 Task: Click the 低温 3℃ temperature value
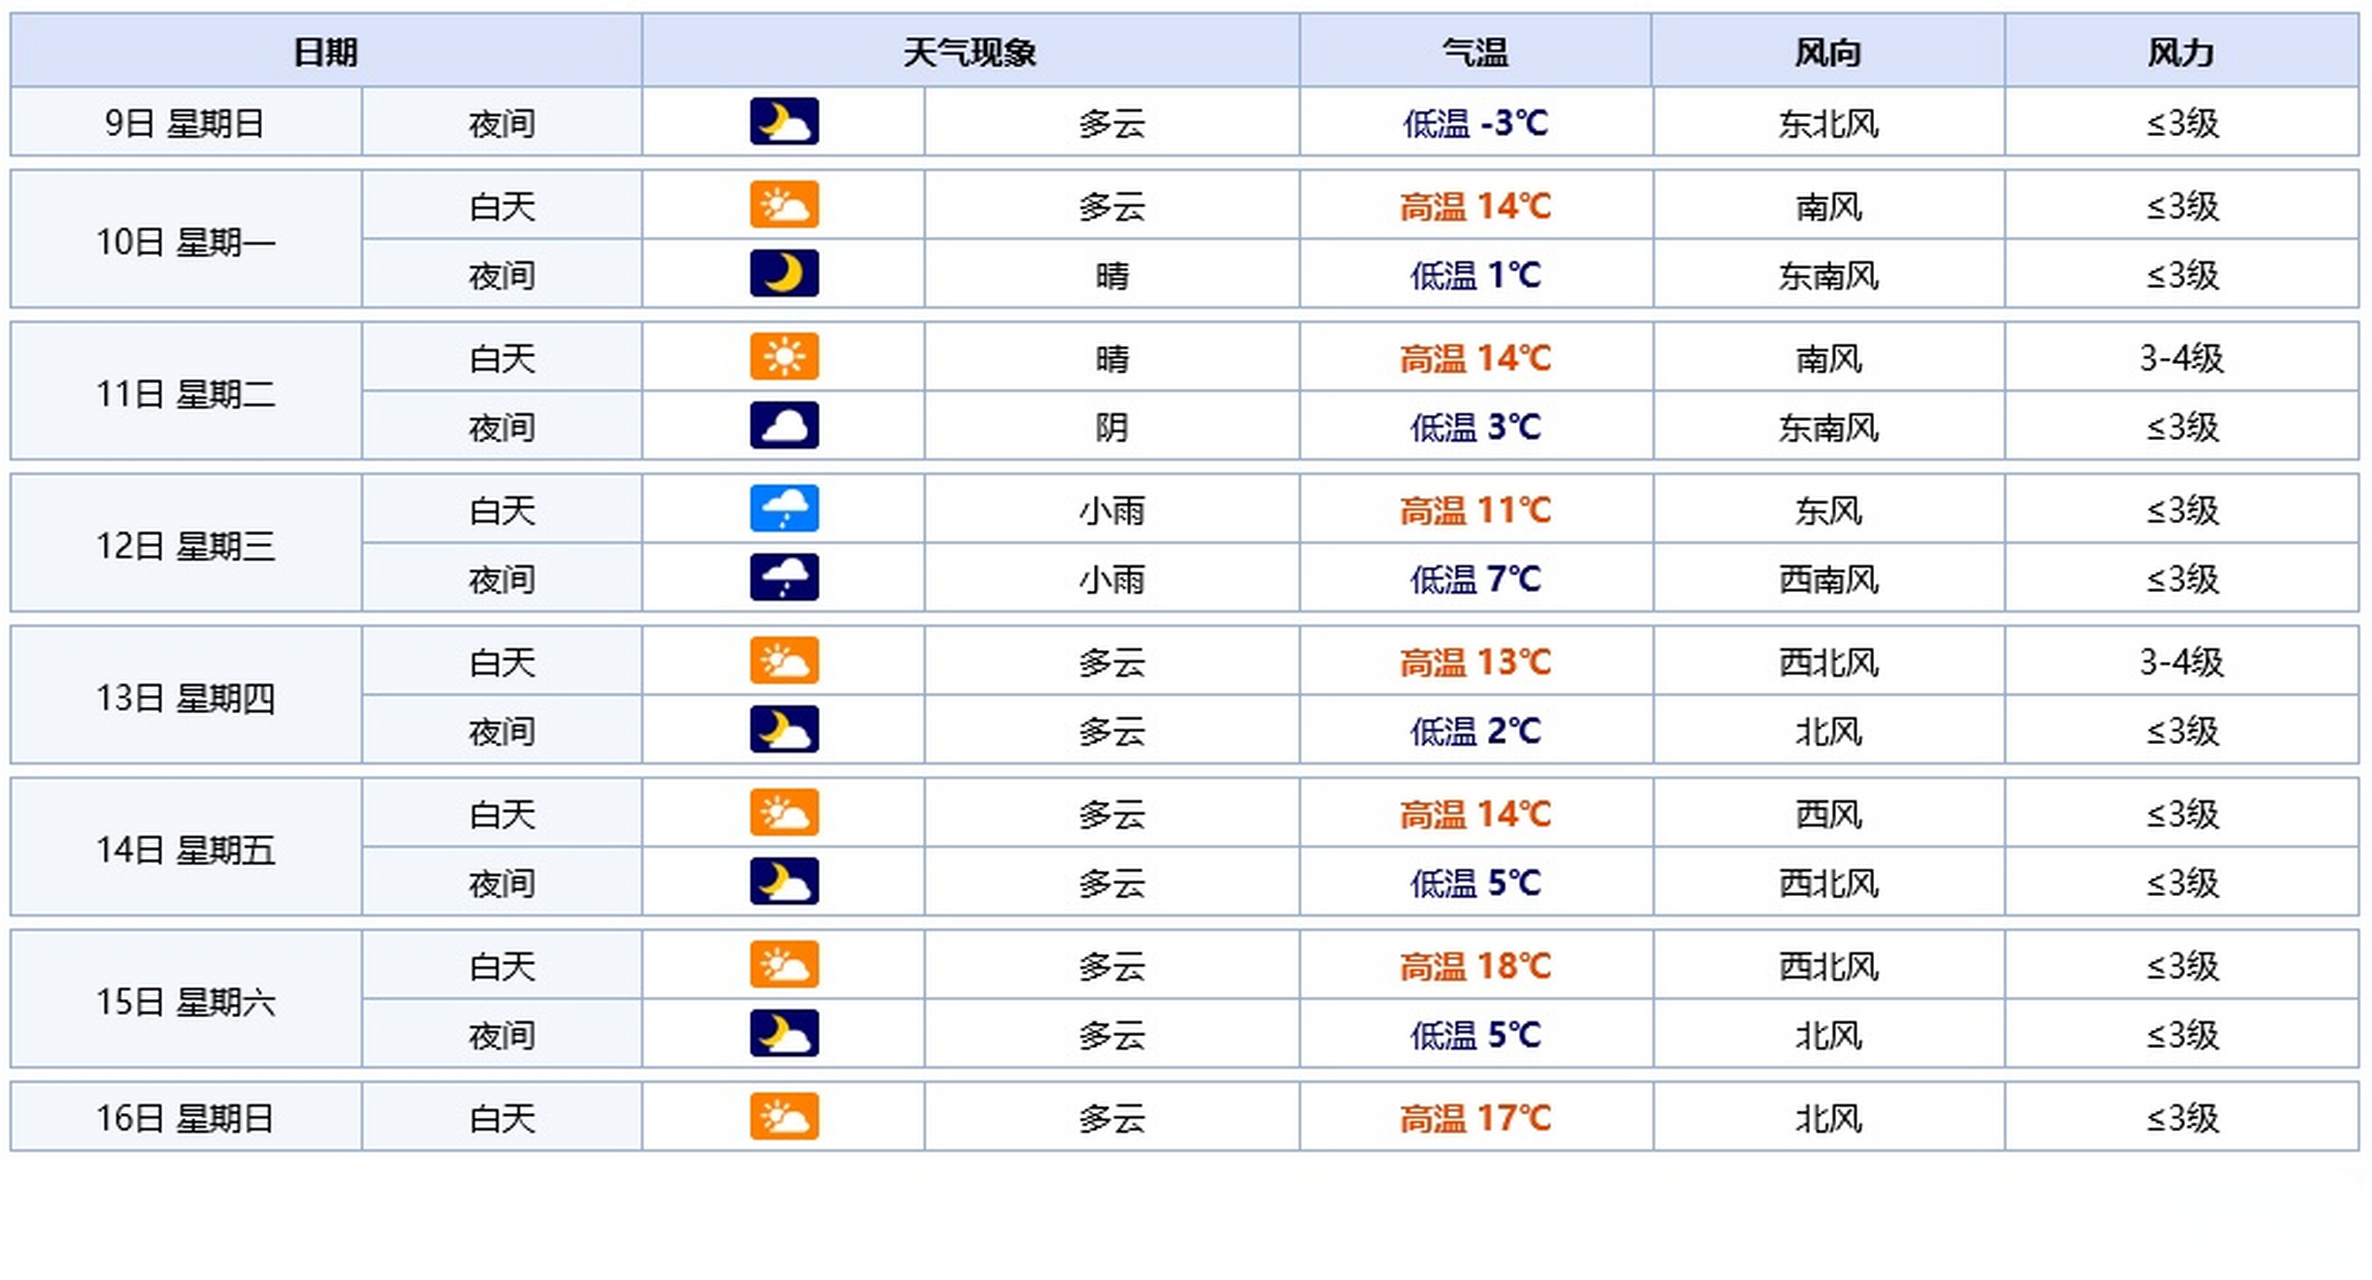pyautogui.click(x=1475, y=427)
